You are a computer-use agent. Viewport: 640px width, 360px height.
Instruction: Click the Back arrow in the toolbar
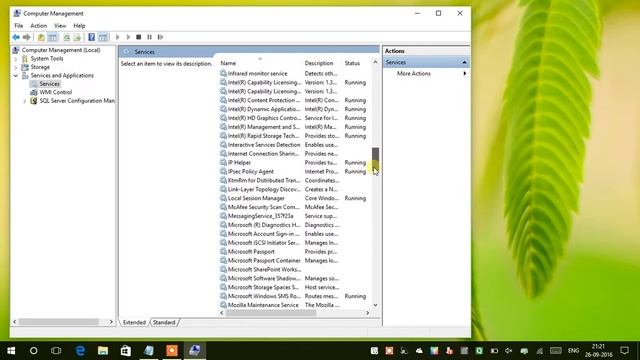[x=16, y=37]
